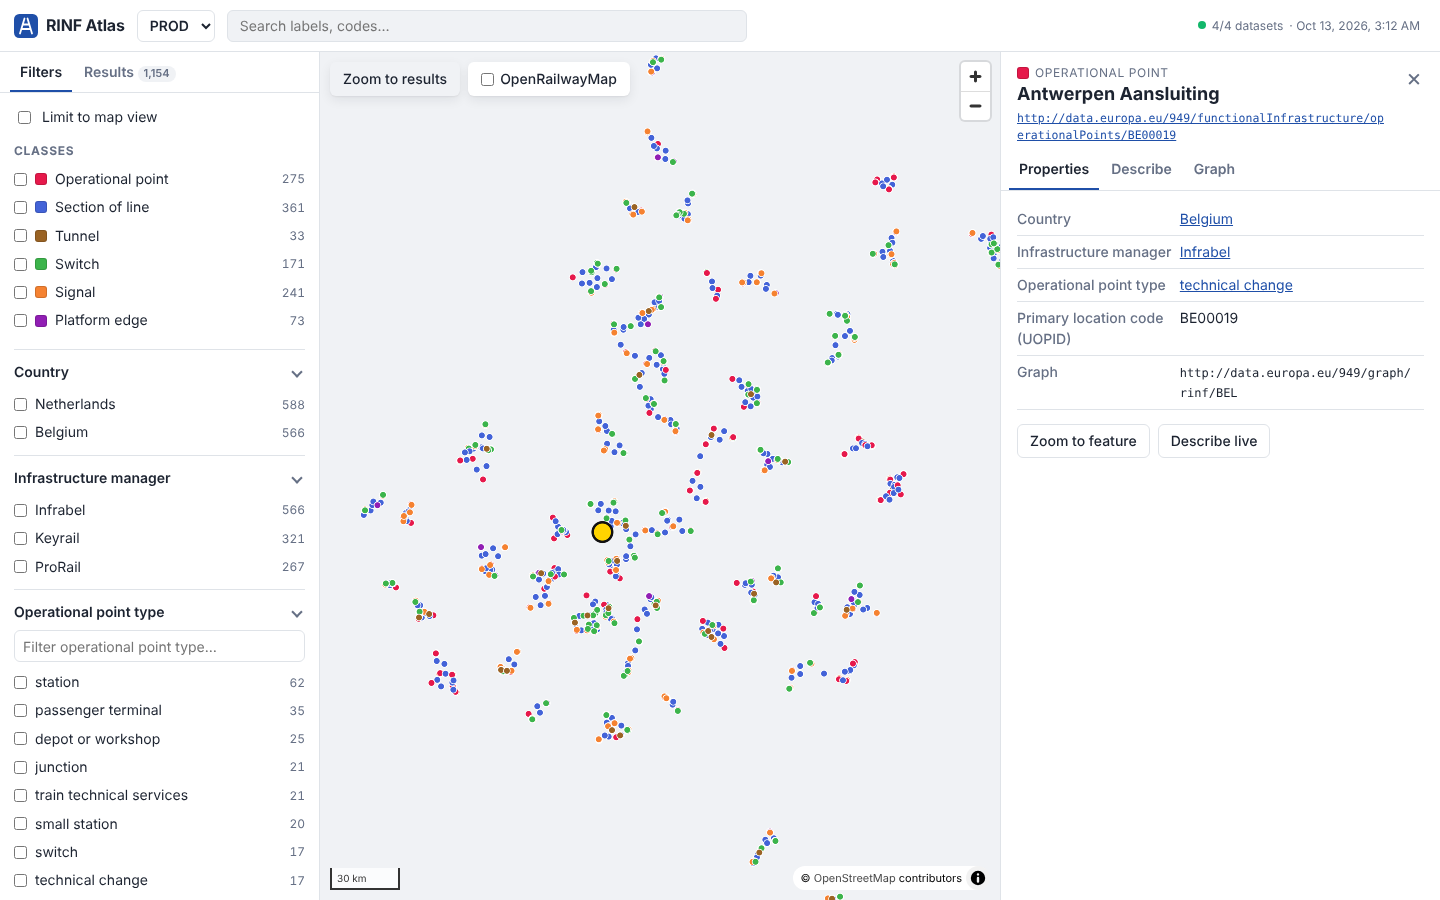
Task: Collapse the Operational point type section
Action: [x=296, y=613]
